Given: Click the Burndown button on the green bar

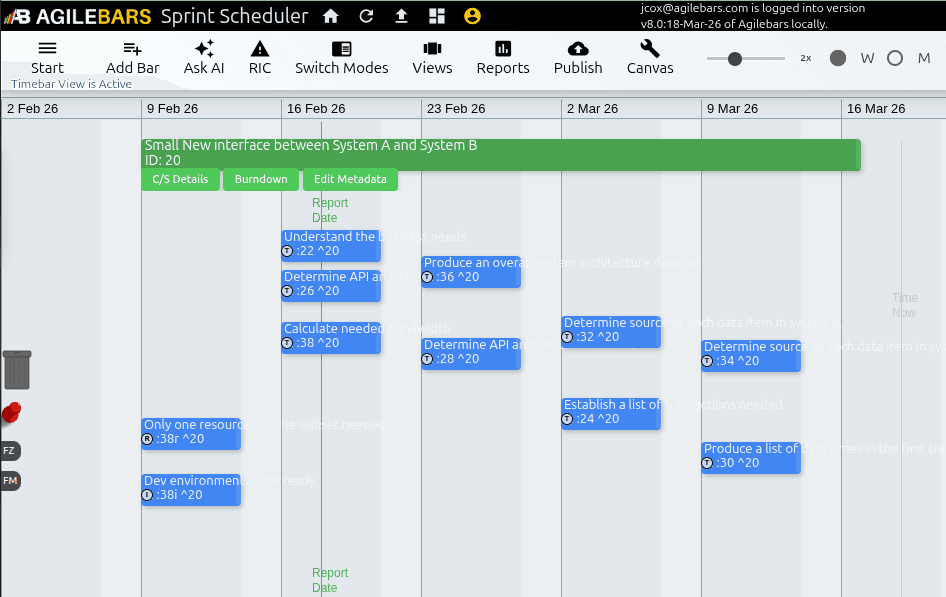Looking at the screenshot, I should 261,180.
